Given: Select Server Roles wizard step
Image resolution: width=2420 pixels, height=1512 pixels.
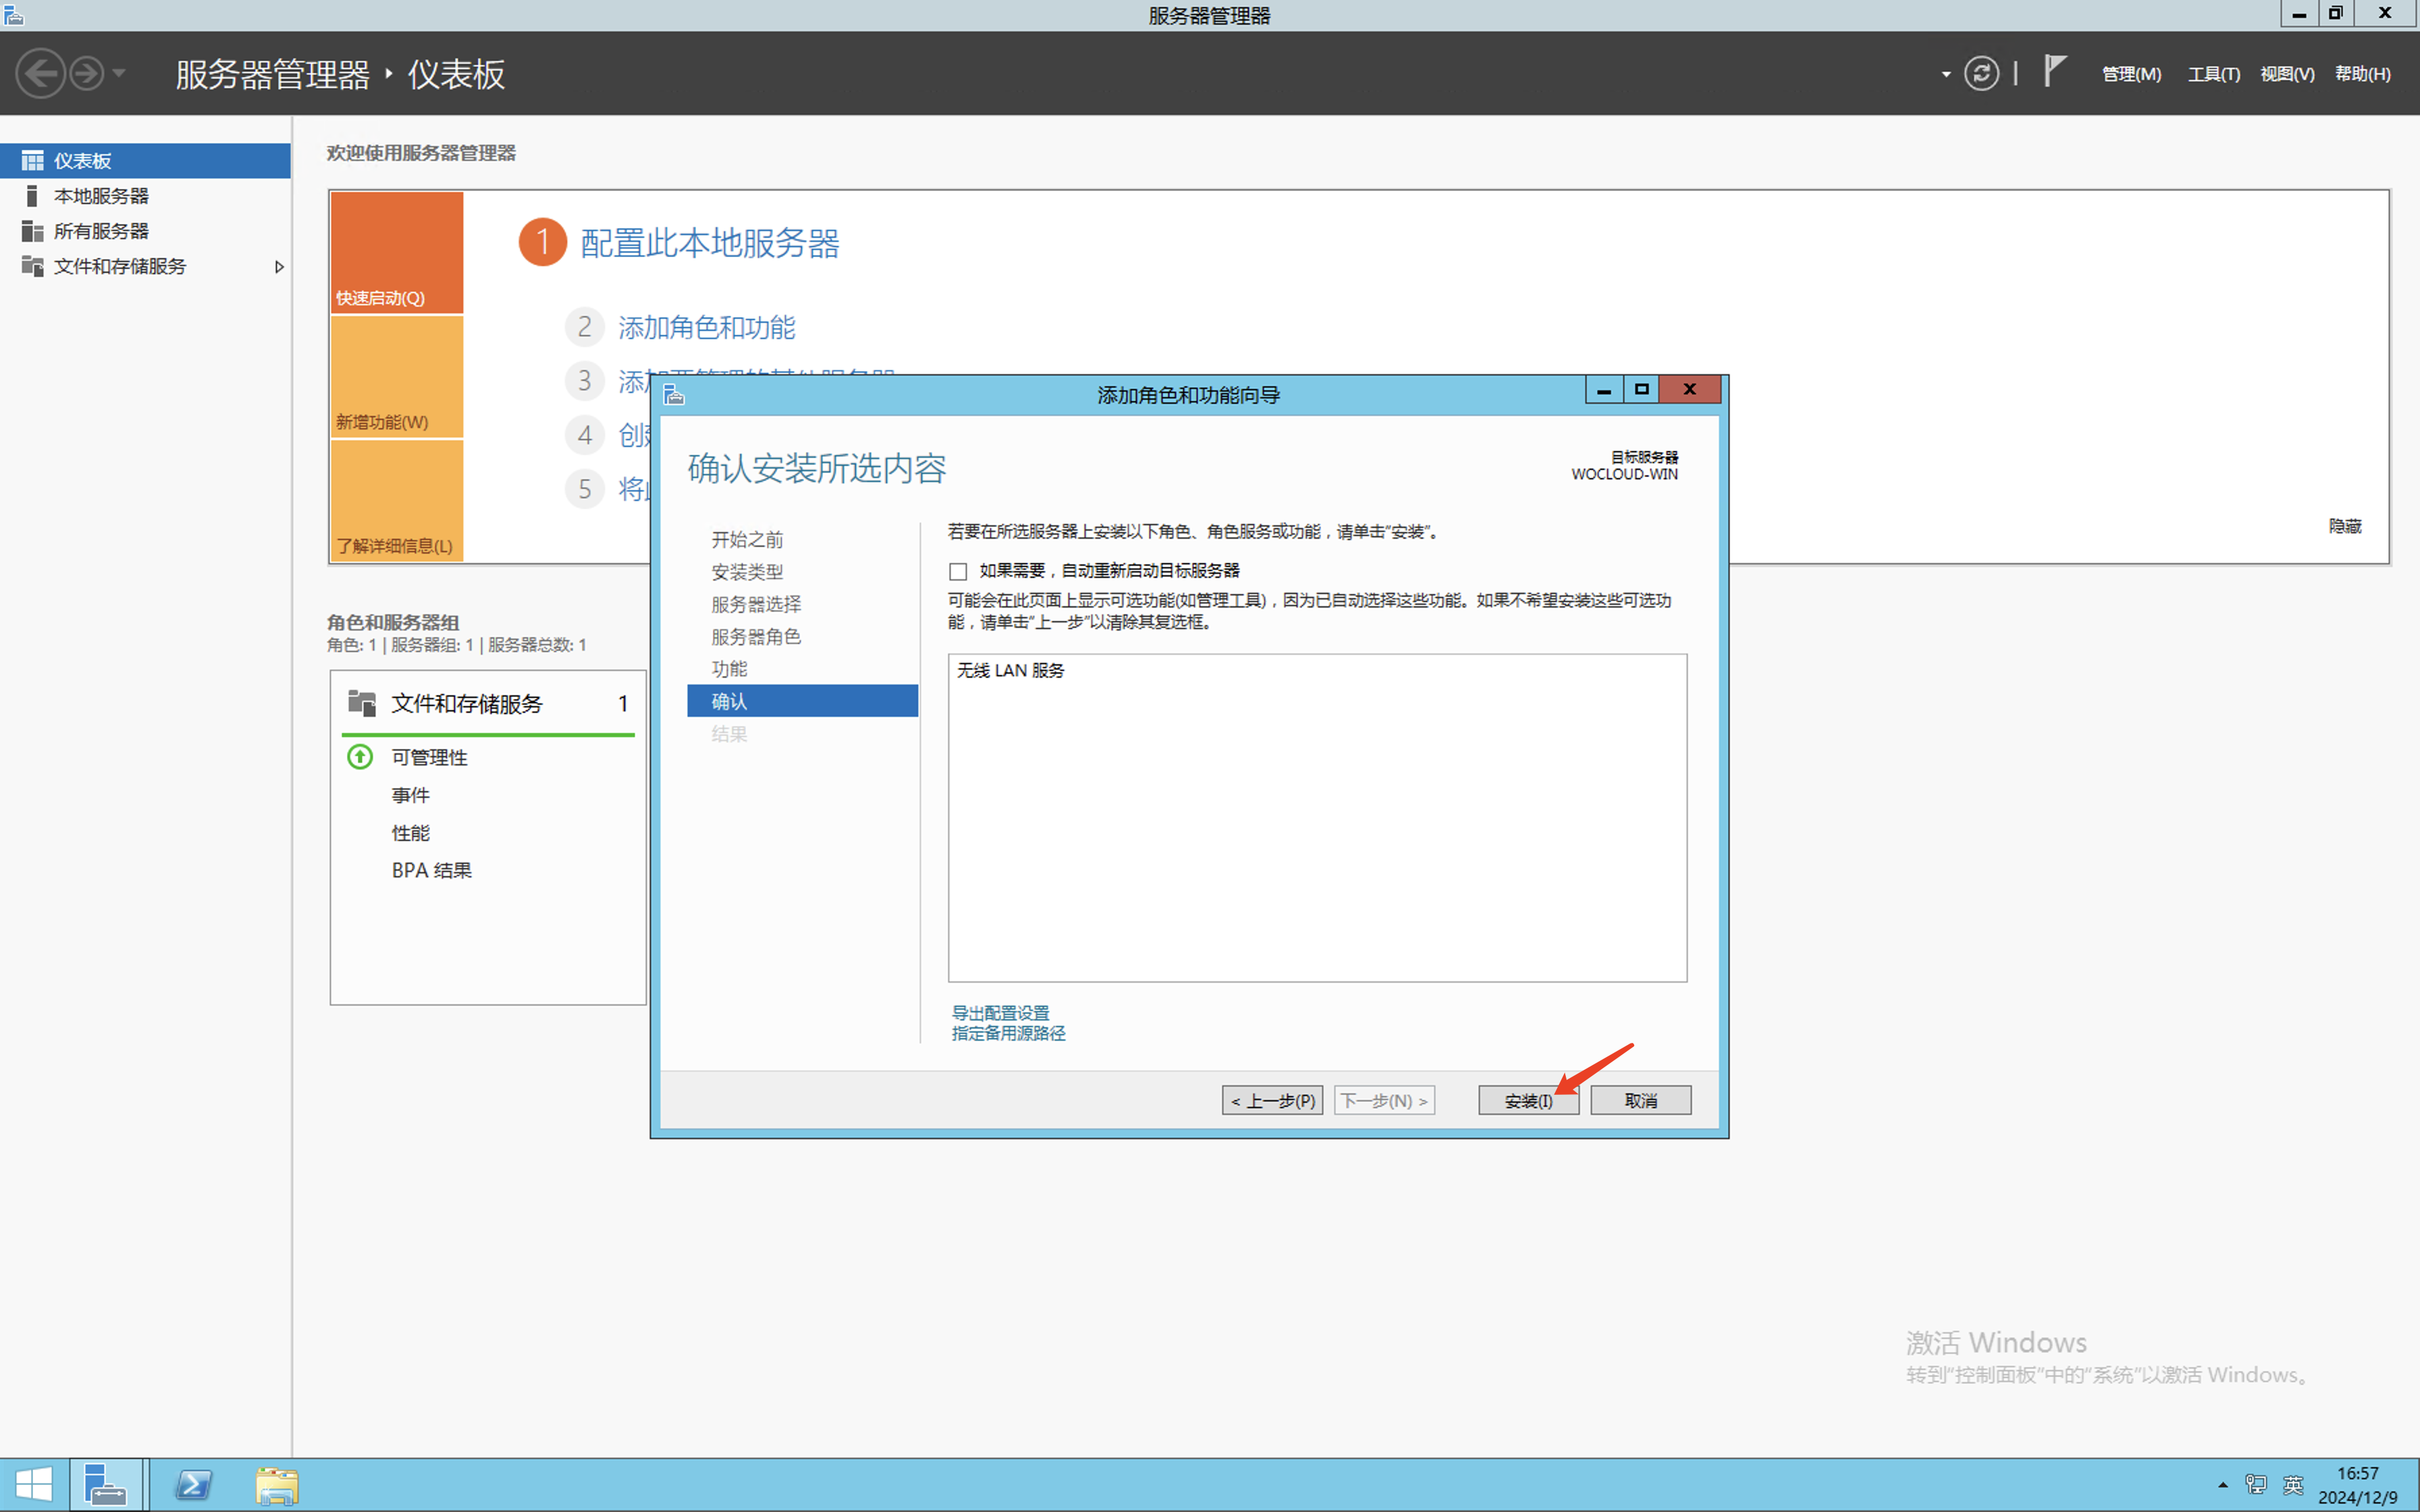Looking at the screenshot, I should [x=756, y=637].
